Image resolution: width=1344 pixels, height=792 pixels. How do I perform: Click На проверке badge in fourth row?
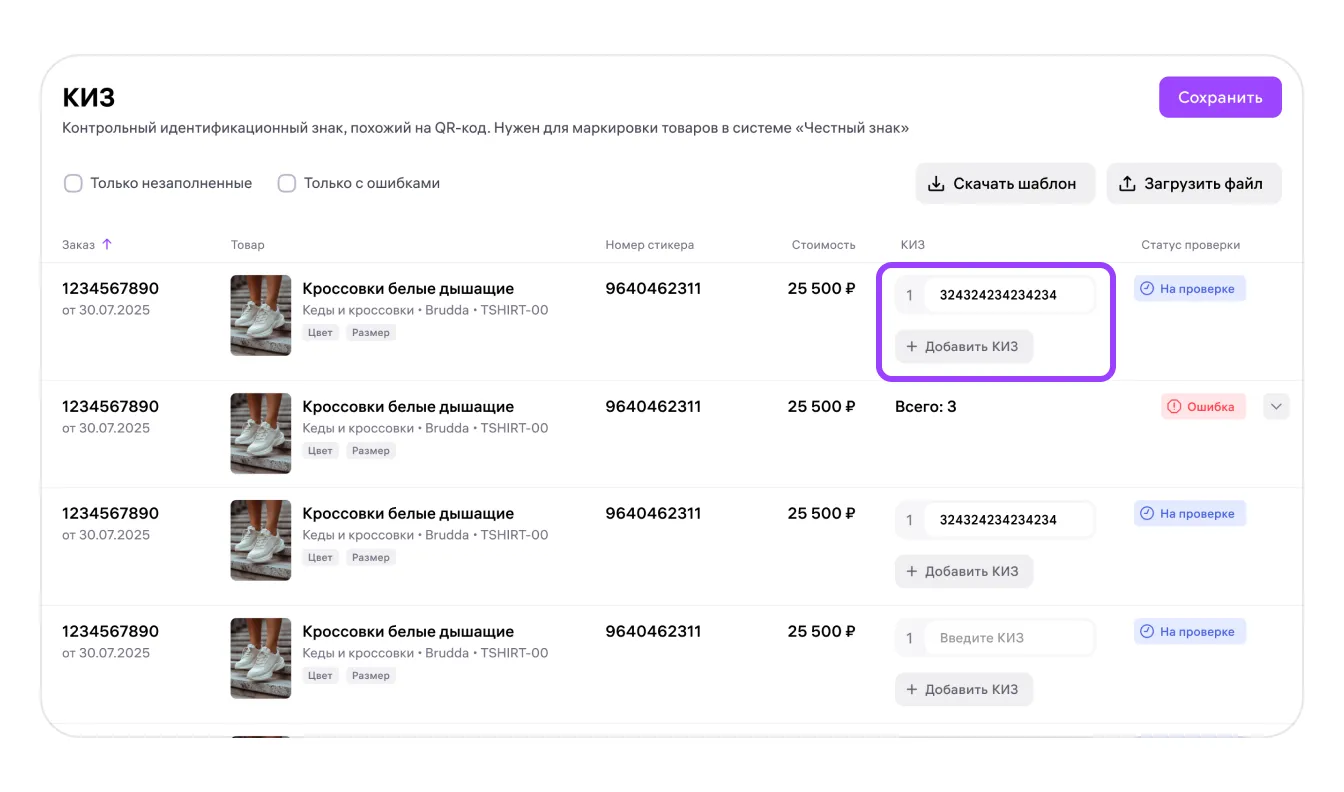(1189, 632)
